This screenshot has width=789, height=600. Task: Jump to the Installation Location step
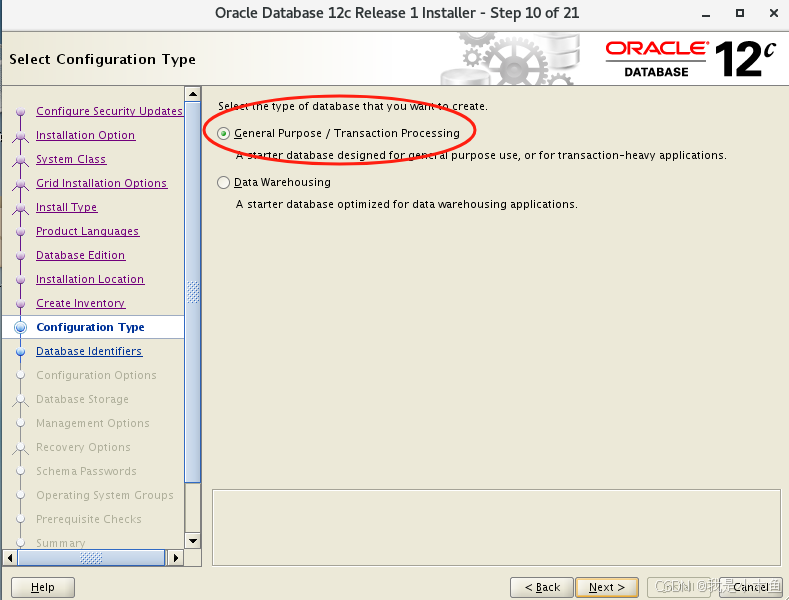(90, 279)
